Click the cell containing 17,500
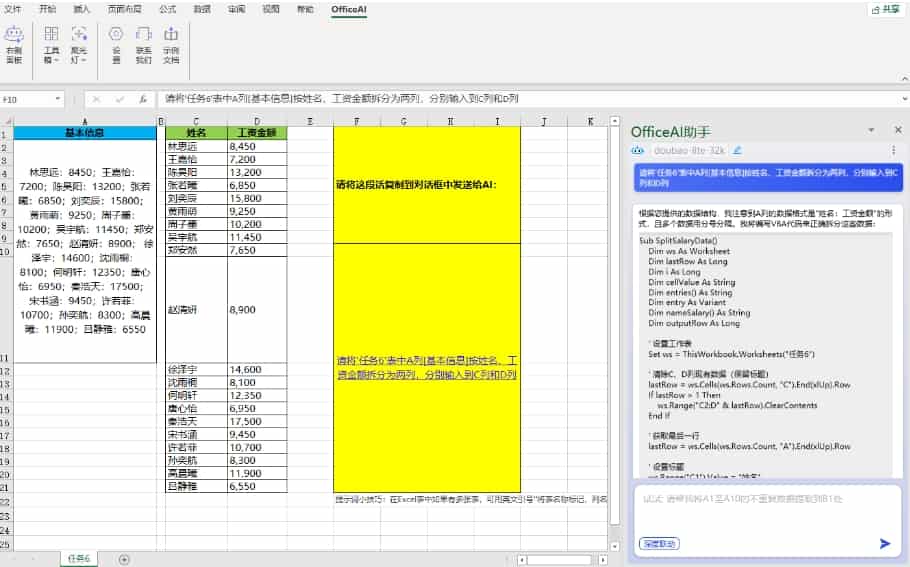The width and height of the screenshot is (910, 567). [x=257, y=421]
